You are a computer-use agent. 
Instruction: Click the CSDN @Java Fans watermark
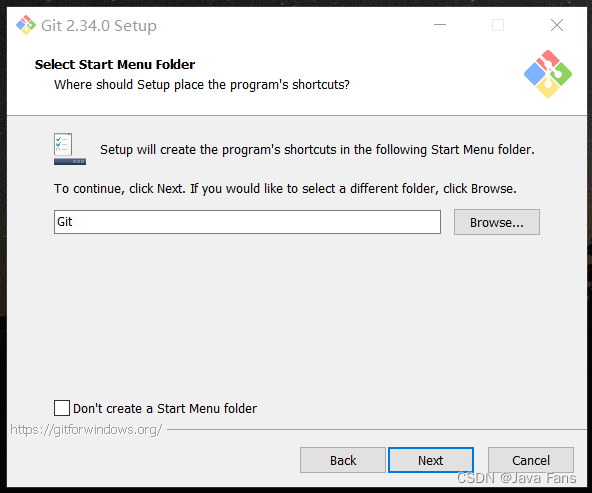tap(516, 478)
